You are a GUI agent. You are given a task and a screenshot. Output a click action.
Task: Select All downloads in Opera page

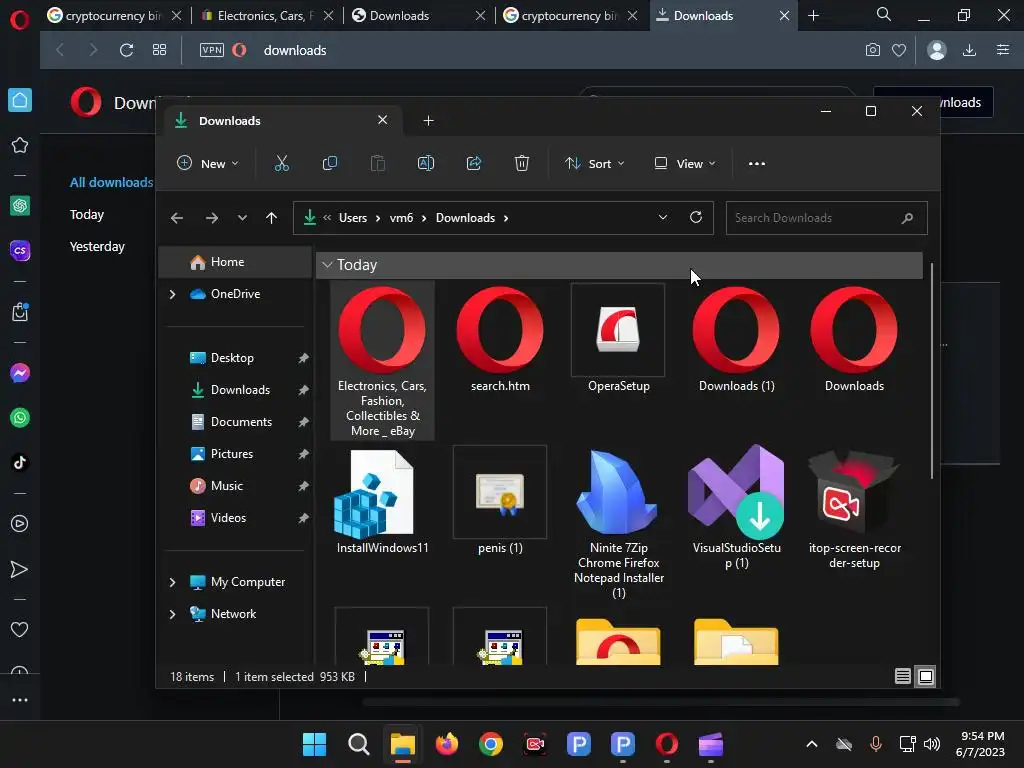coord(111,183)
